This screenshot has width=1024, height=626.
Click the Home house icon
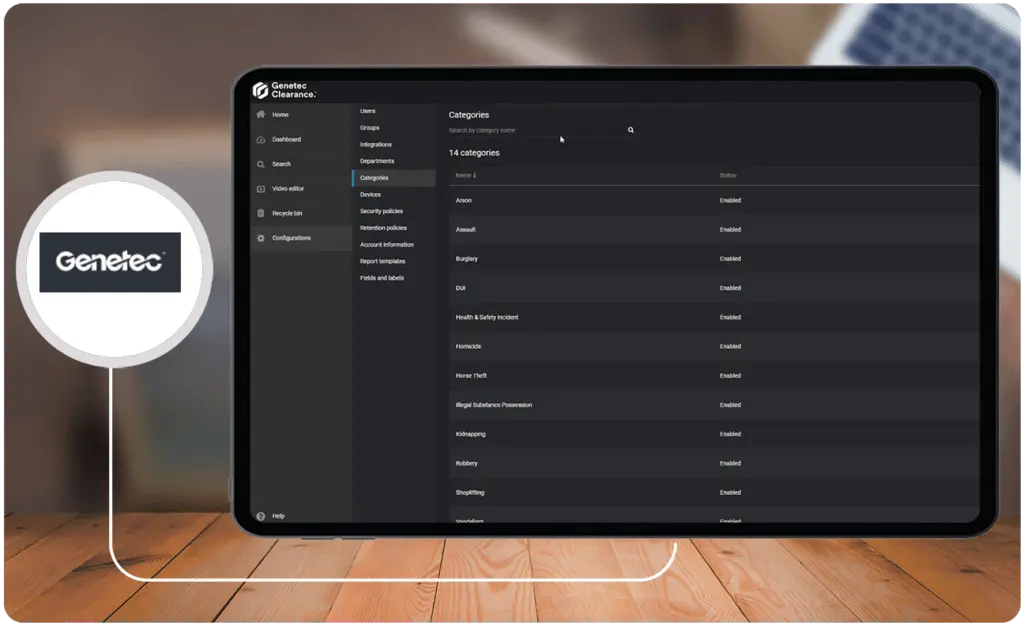(261, 114)
